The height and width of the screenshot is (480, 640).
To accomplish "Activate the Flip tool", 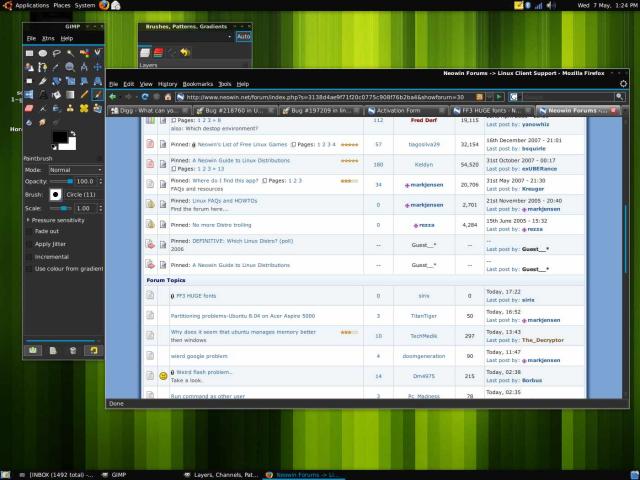I will pyautogui.click(x=29, y=95).
